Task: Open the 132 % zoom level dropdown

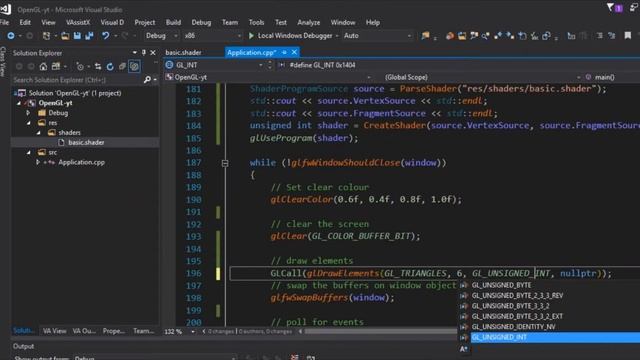Action: [193, 331]
